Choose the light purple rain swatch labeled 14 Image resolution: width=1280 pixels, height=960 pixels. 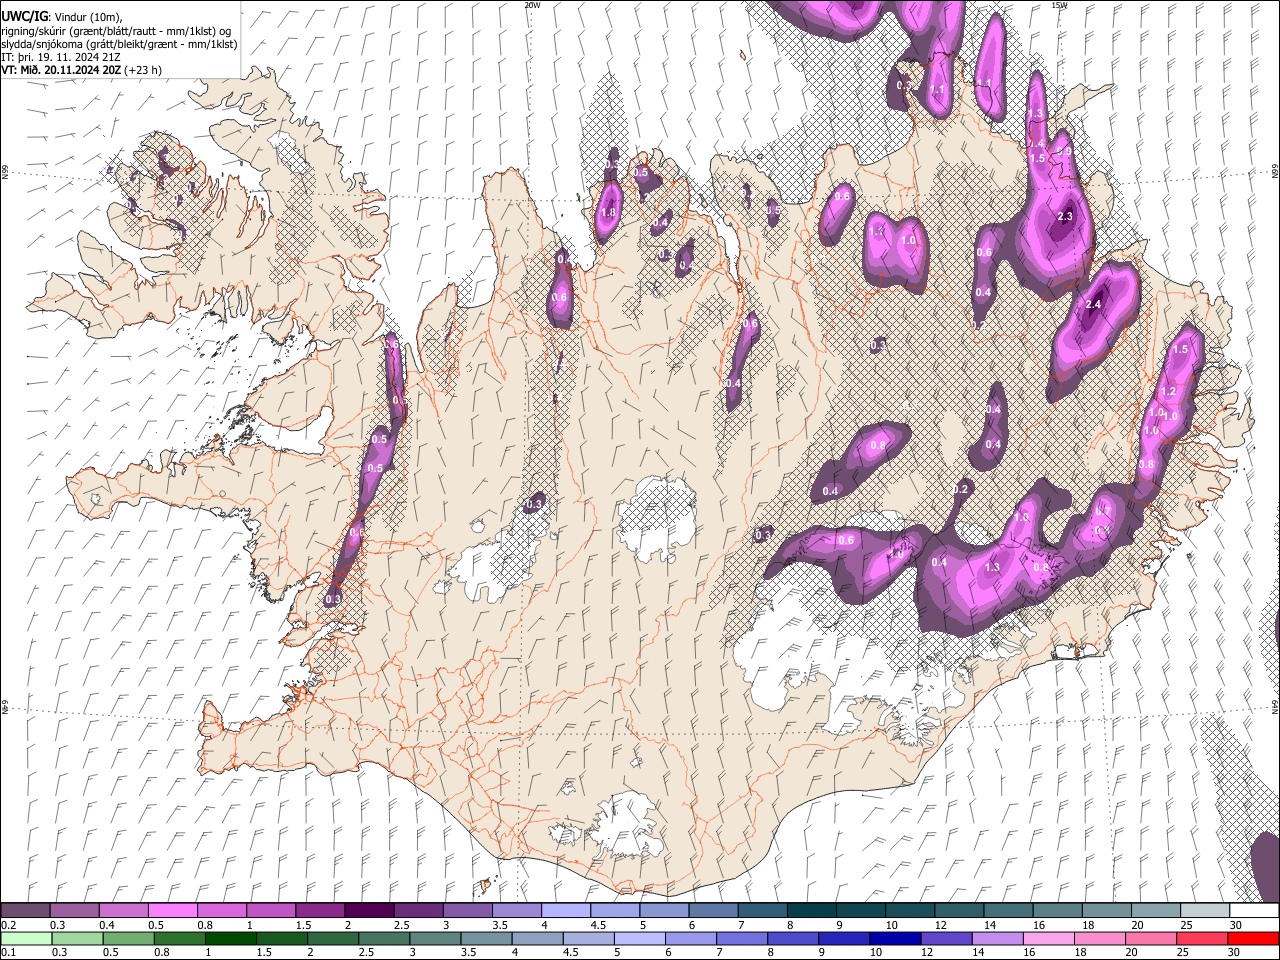coord(997,938)
